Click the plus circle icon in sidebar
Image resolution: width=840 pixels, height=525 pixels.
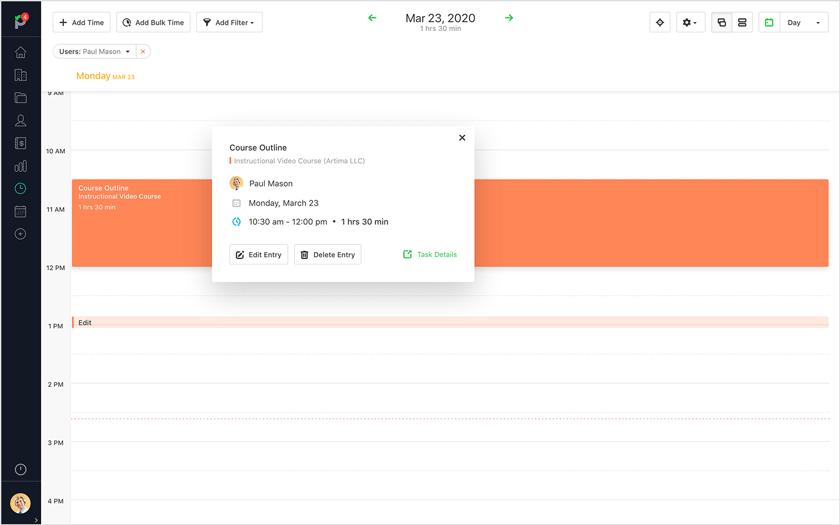coord(20,234)
